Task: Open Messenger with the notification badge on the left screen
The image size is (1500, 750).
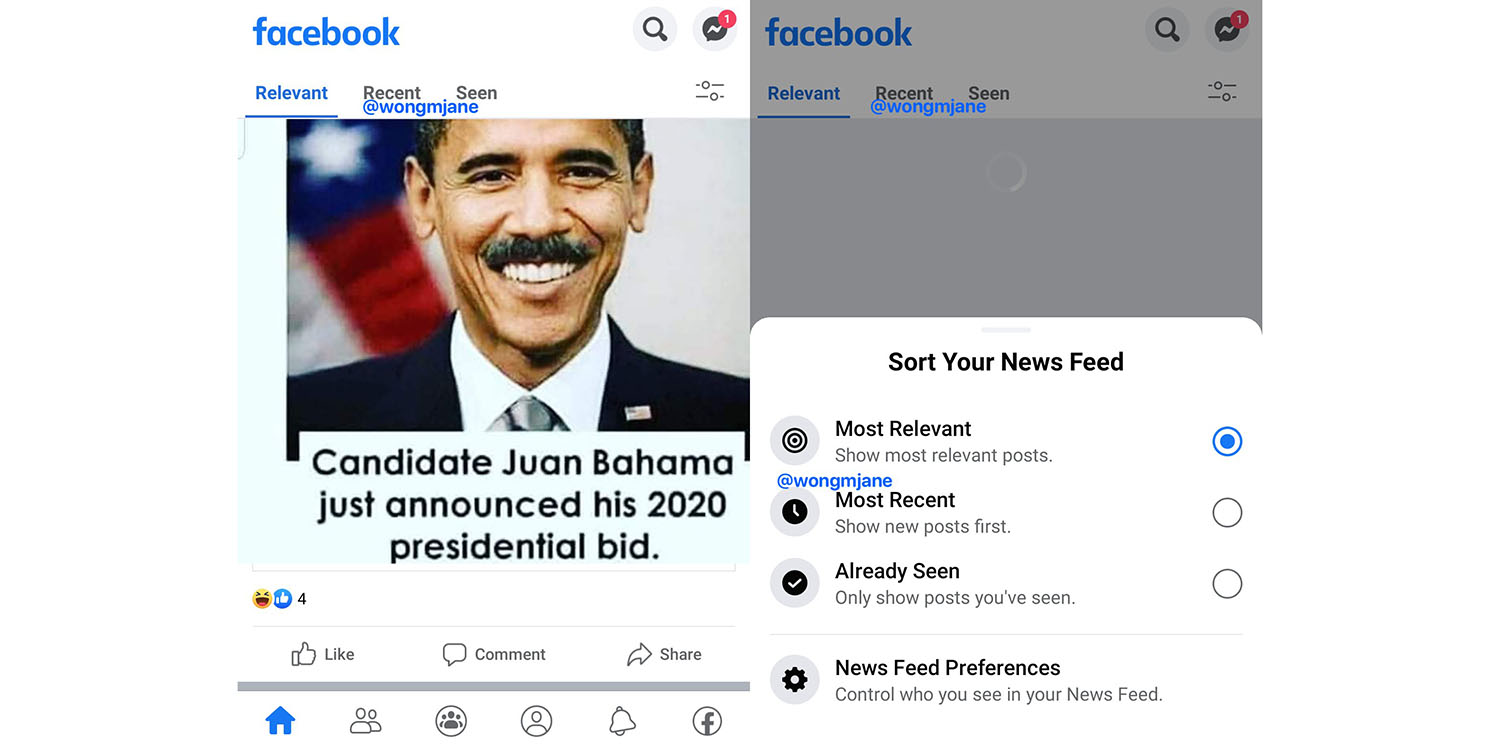Action: click(715, 29)
